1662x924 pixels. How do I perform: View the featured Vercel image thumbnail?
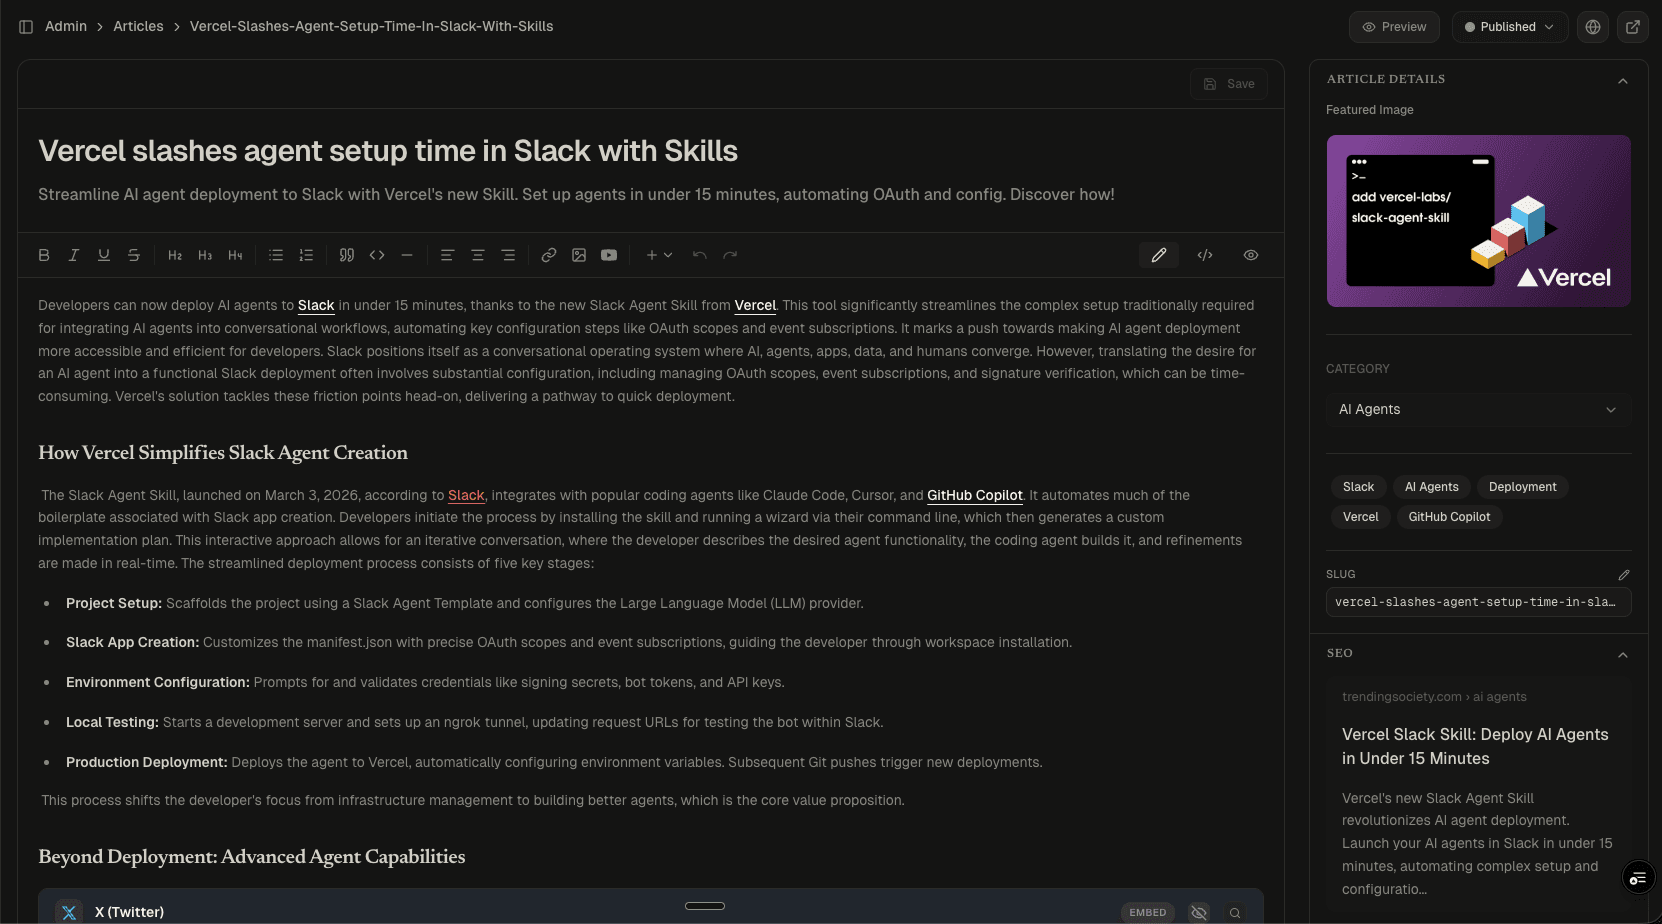(x=1478, y=221)
